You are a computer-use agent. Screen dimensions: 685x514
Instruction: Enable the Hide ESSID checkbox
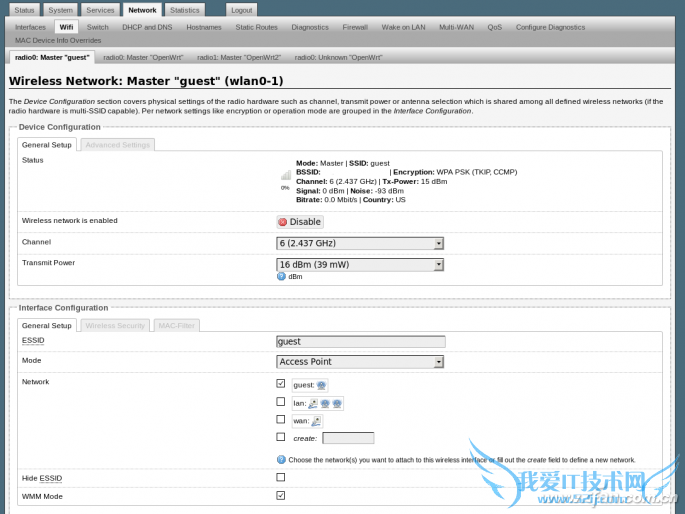point(280,477)
